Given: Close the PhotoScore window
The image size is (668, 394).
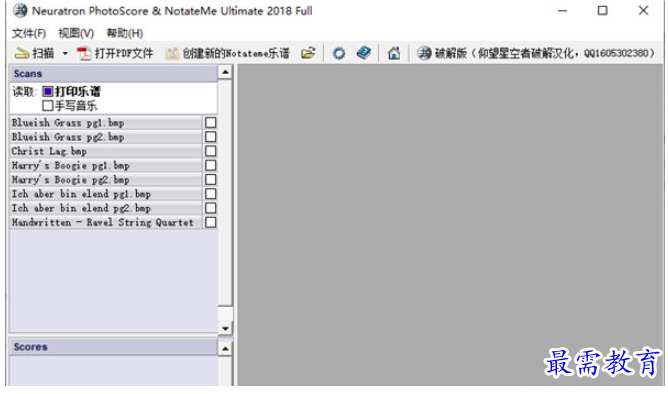Looking at the screenshot, I should (643, 11).
